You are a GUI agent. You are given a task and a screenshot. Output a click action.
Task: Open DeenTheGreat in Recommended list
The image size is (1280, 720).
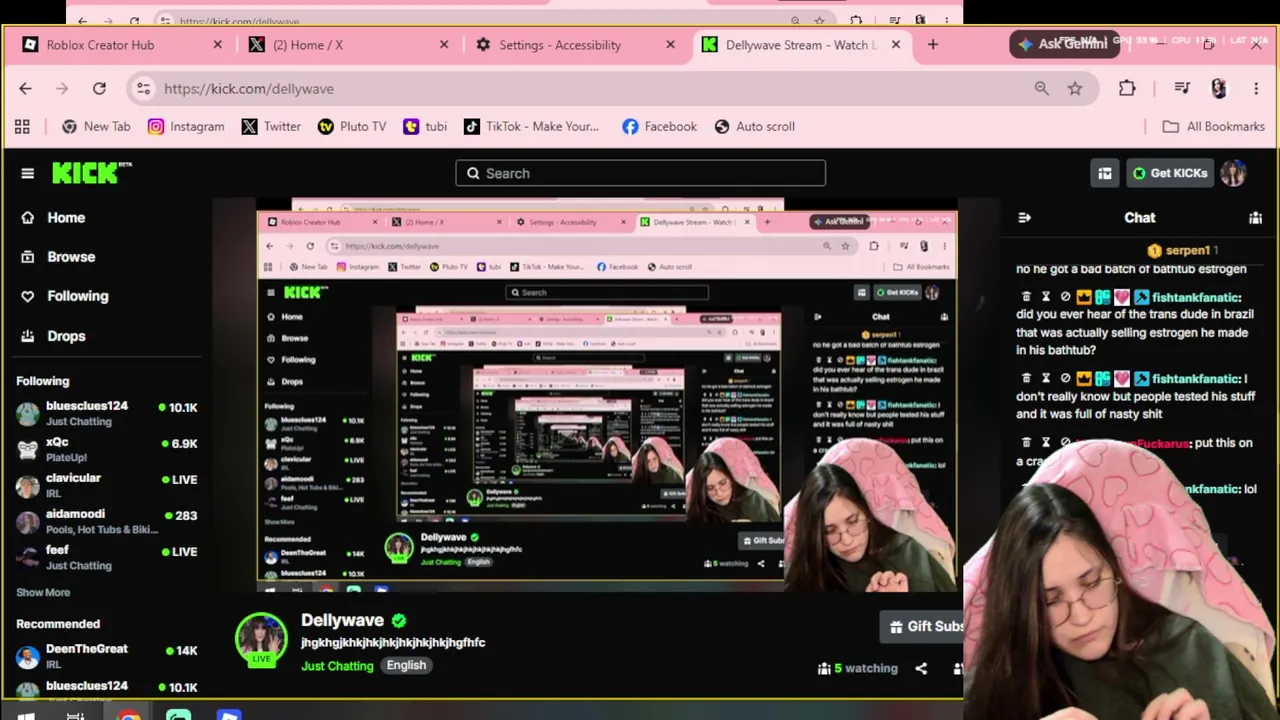[106, 656]
